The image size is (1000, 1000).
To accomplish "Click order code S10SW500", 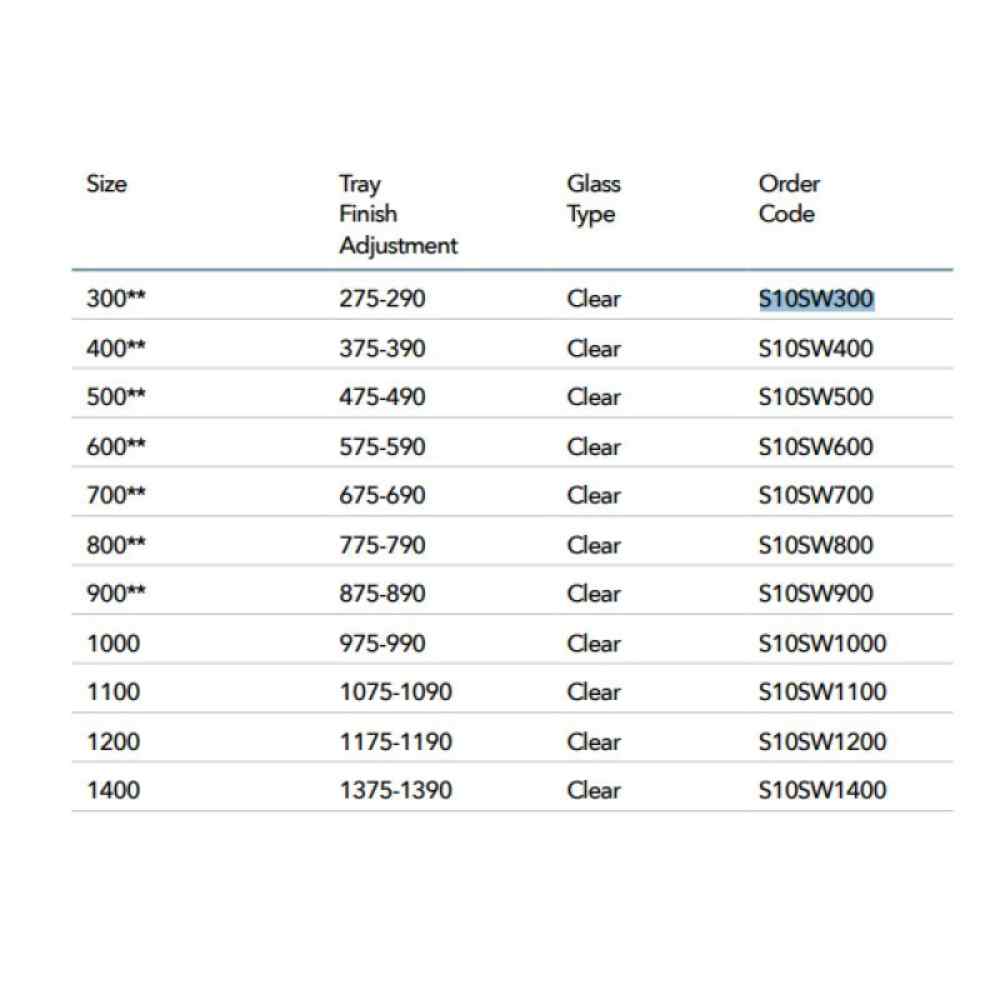I will 816,397.
